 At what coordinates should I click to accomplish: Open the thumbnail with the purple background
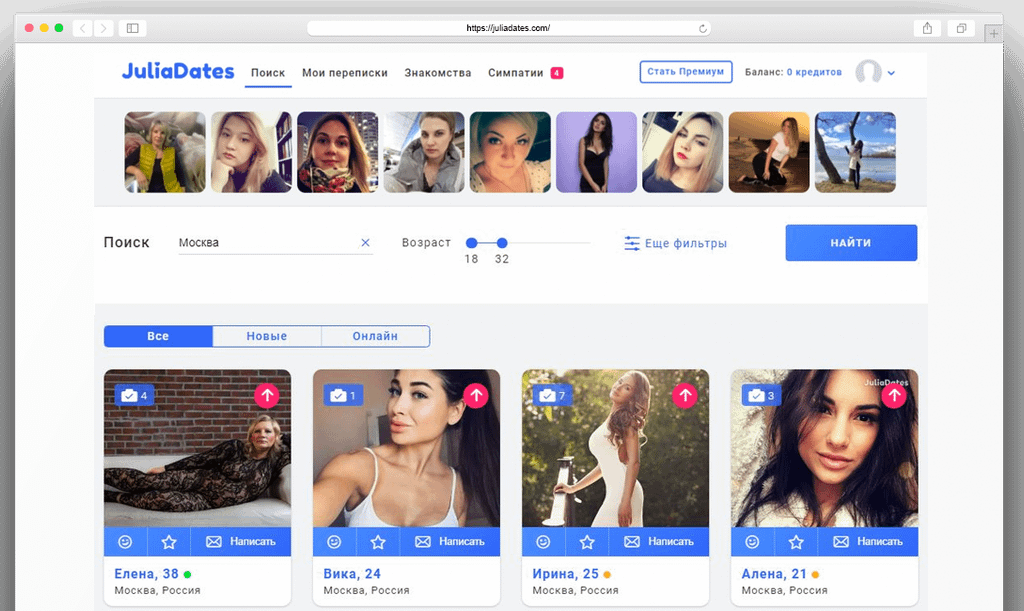(596, 152)
